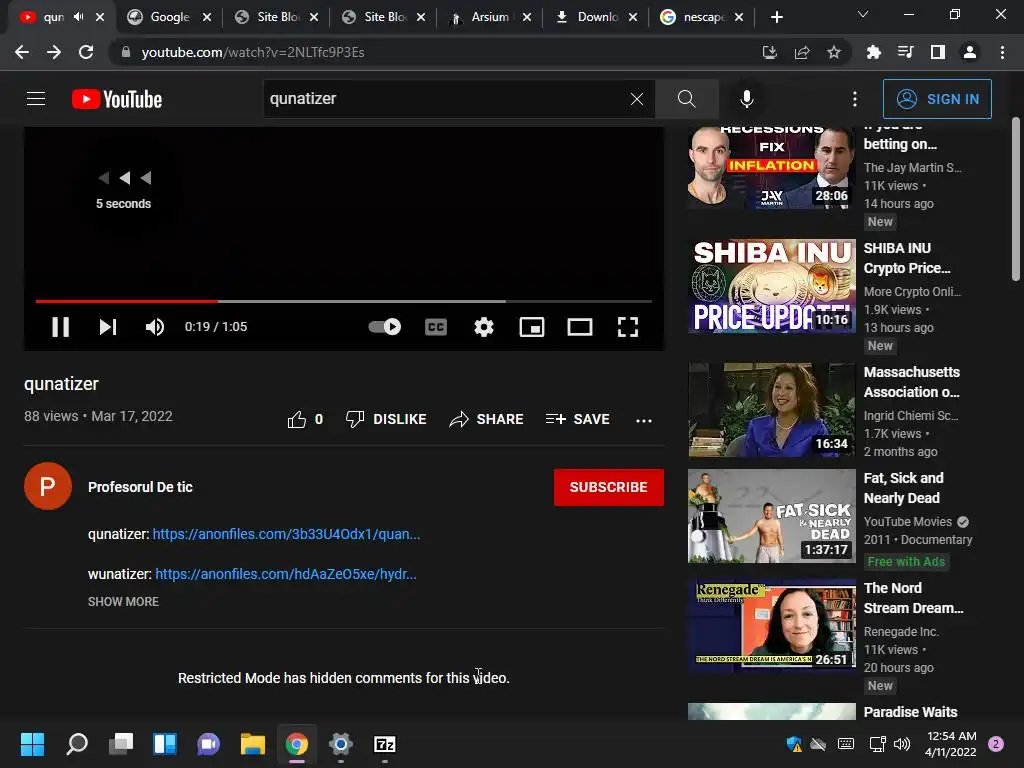Switch to the Downloads tab

[x=596, y=17]
